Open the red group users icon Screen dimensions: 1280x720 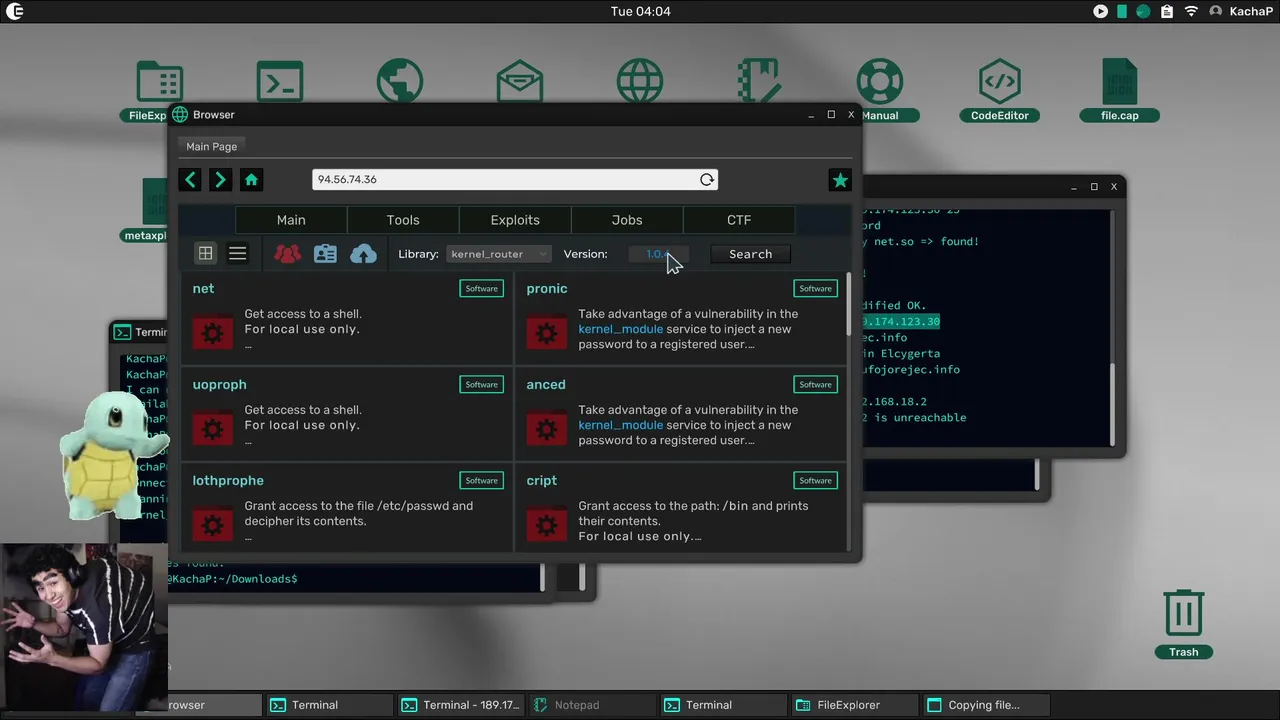[x=288, y=254]
